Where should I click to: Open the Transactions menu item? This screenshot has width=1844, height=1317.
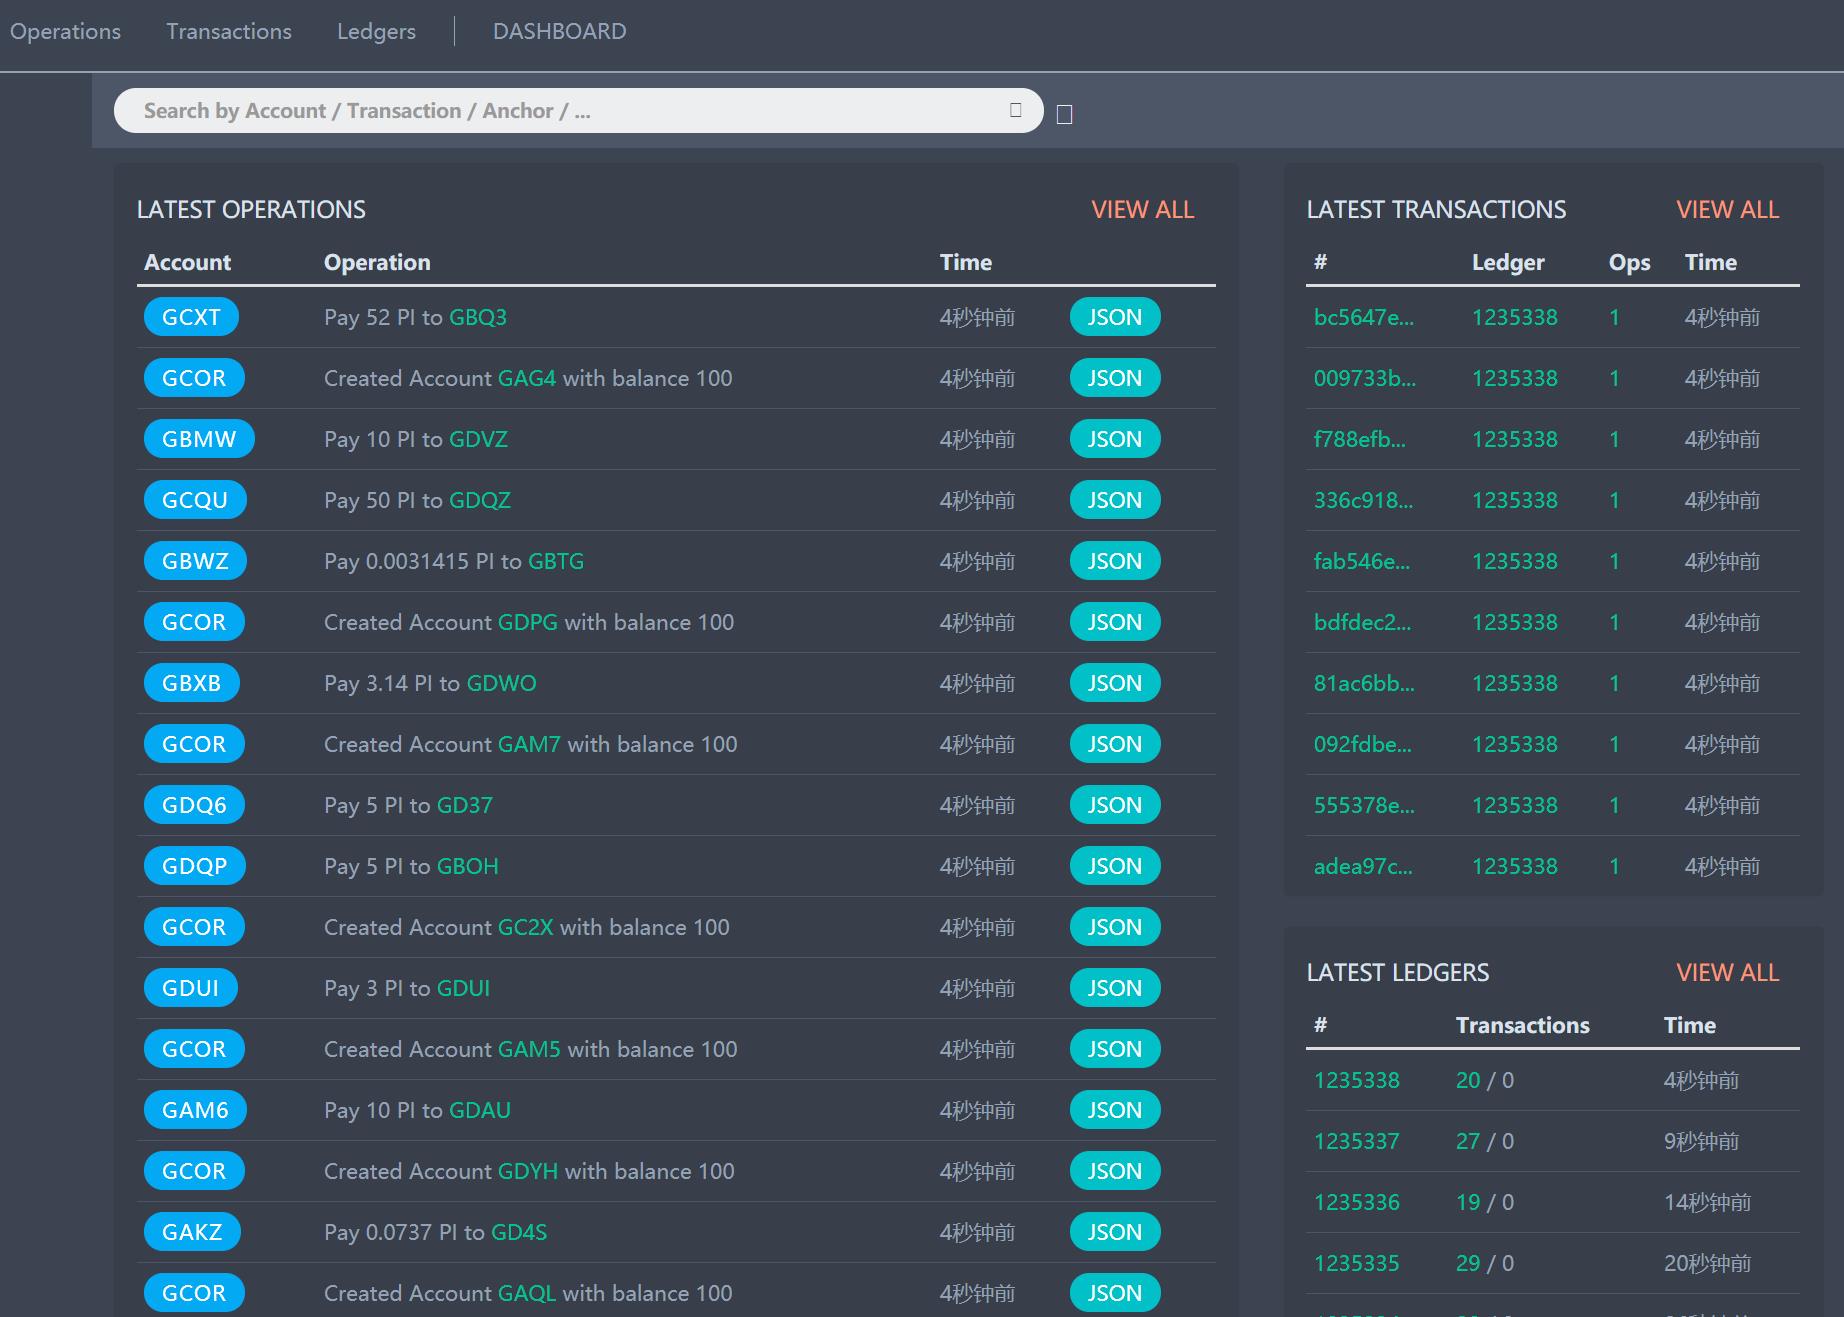tap(229, 31)
